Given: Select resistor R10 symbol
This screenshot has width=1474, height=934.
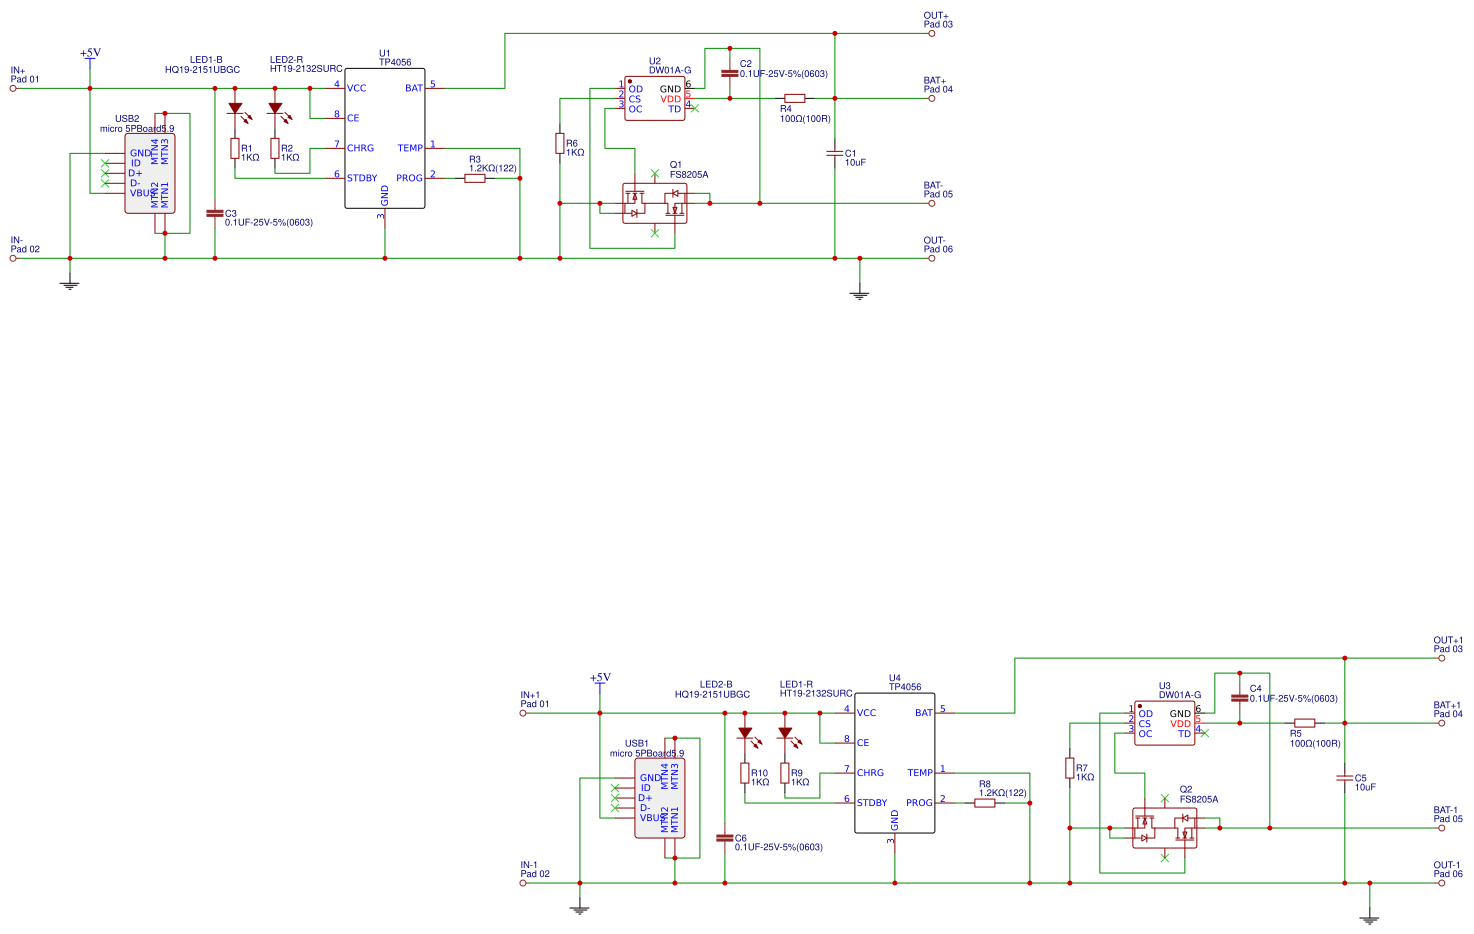Looking at the screenshot, I should click(x=745, y=773).
